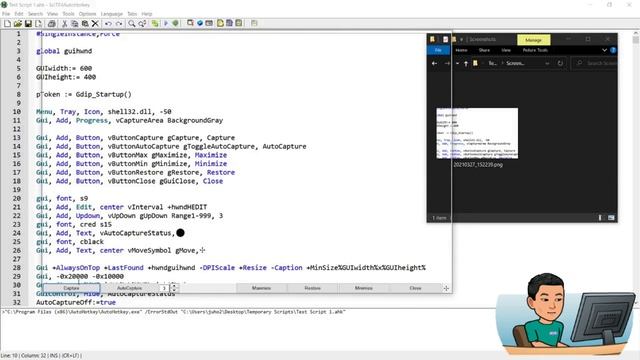The image size is (640, 360).
Task: Open the View tab in the Screenshots window
Action: [506, 50]
